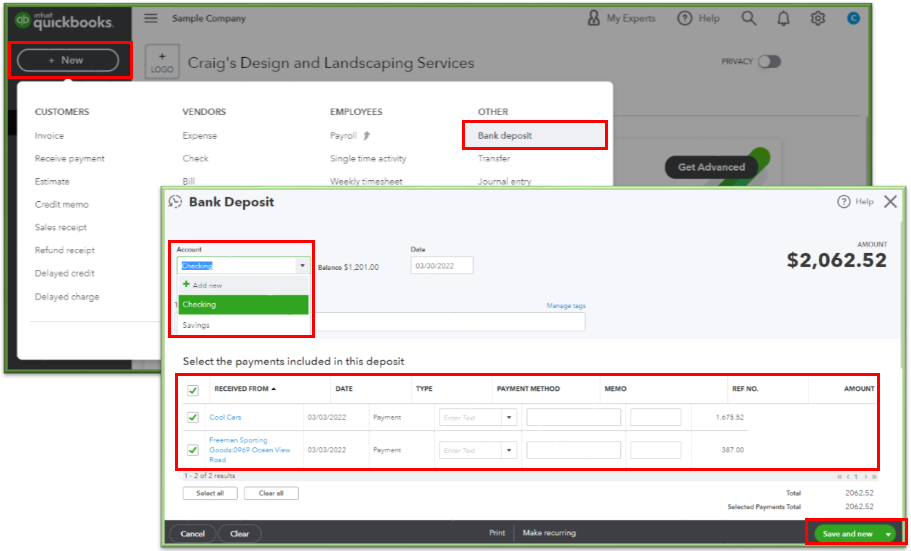
Task: Click Ref No. field for Cool Cars
Action: coord(656,417)
